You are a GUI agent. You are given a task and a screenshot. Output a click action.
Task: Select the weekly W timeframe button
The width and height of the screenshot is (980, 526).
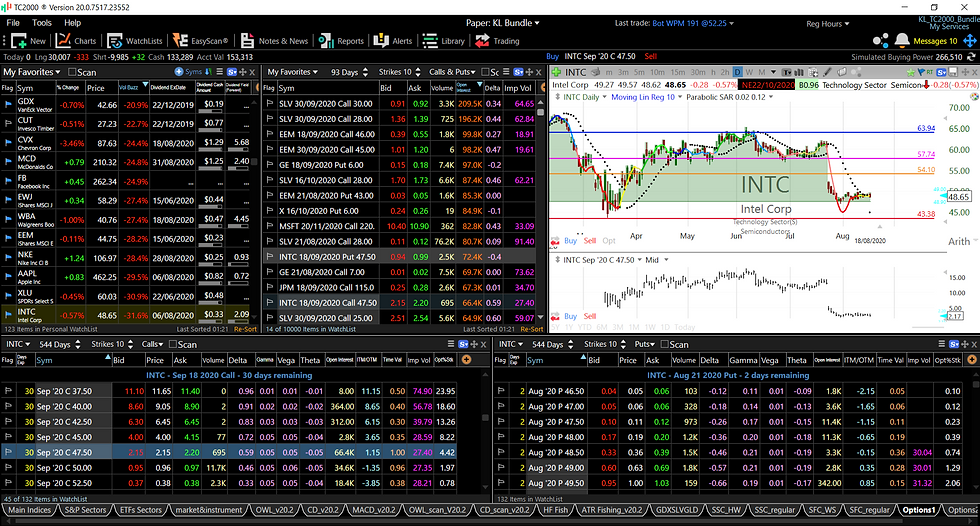(749, 72)
